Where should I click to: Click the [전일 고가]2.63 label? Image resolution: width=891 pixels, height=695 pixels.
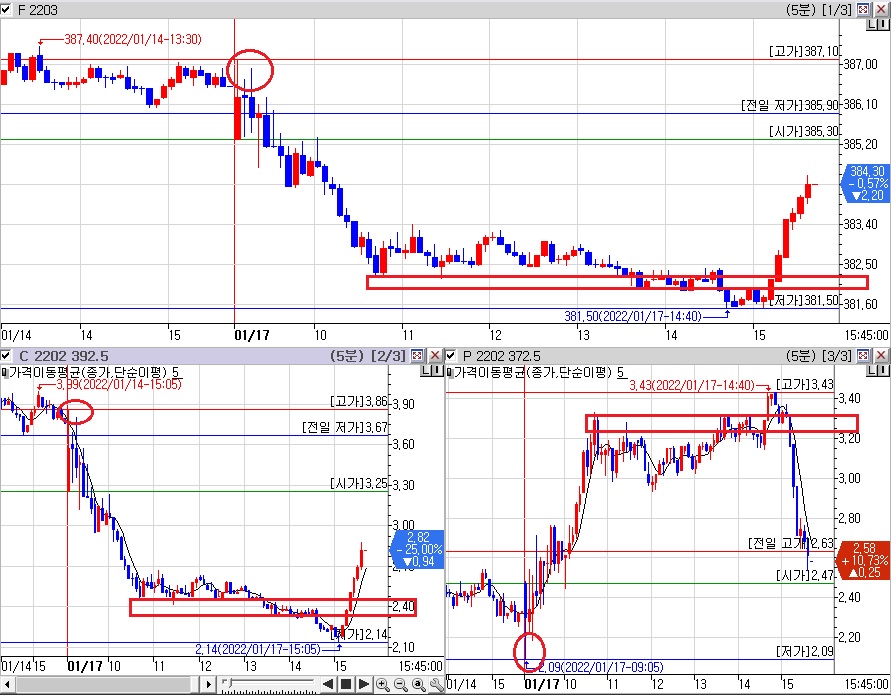[x=790, y=543]
